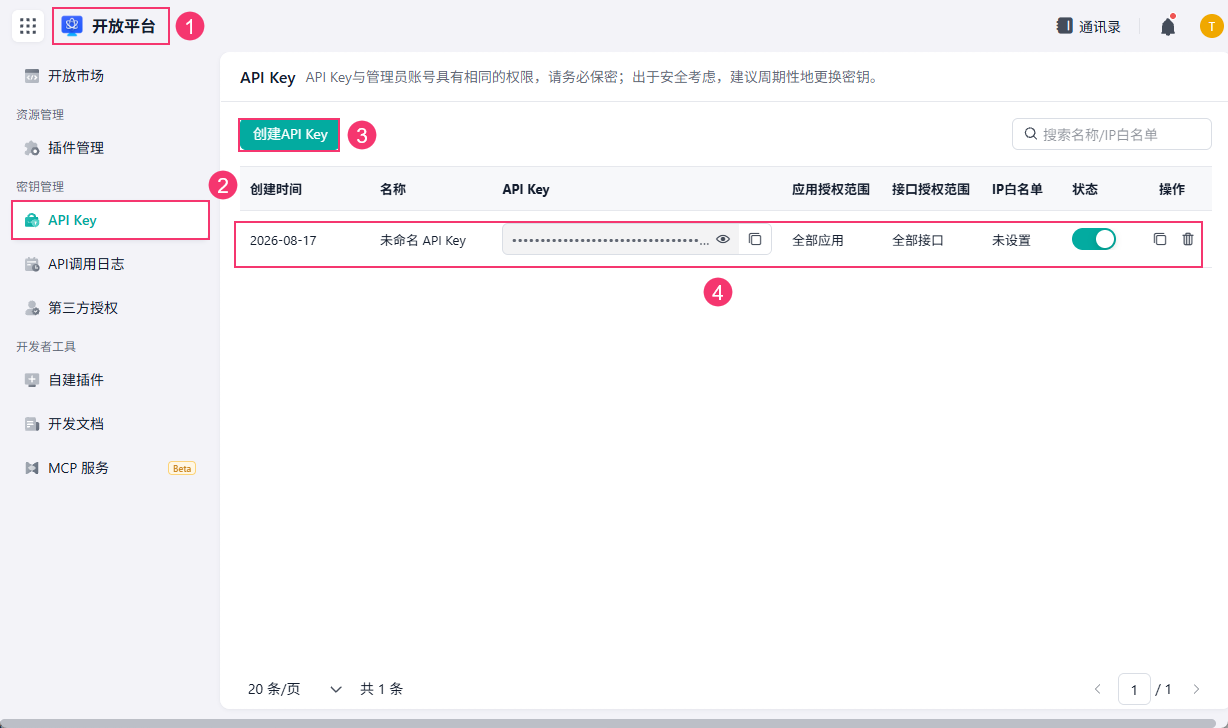Click the 名称 column header
Image resolution: width=1228 pixels, height=728 pixels.
click(x=393, y=189)
